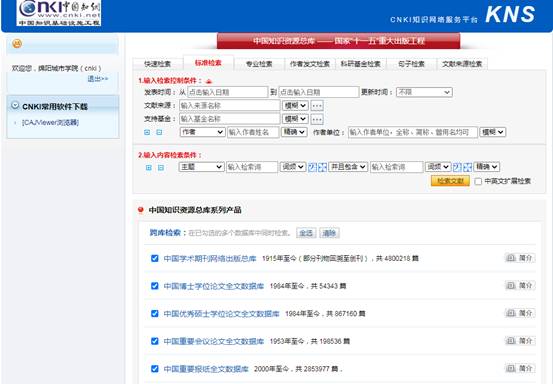553x384 pixels.
Task: Open the 主题 search field dropdown
Action: point(201,167)
